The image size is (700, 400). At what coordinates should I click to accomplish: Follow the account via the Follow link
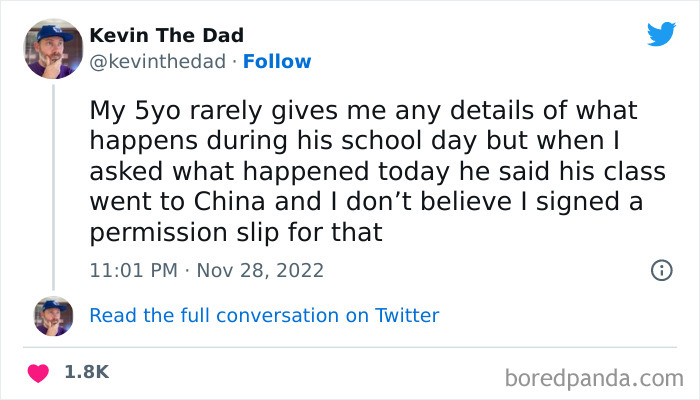pyautogui.click(x=279, y=61)
